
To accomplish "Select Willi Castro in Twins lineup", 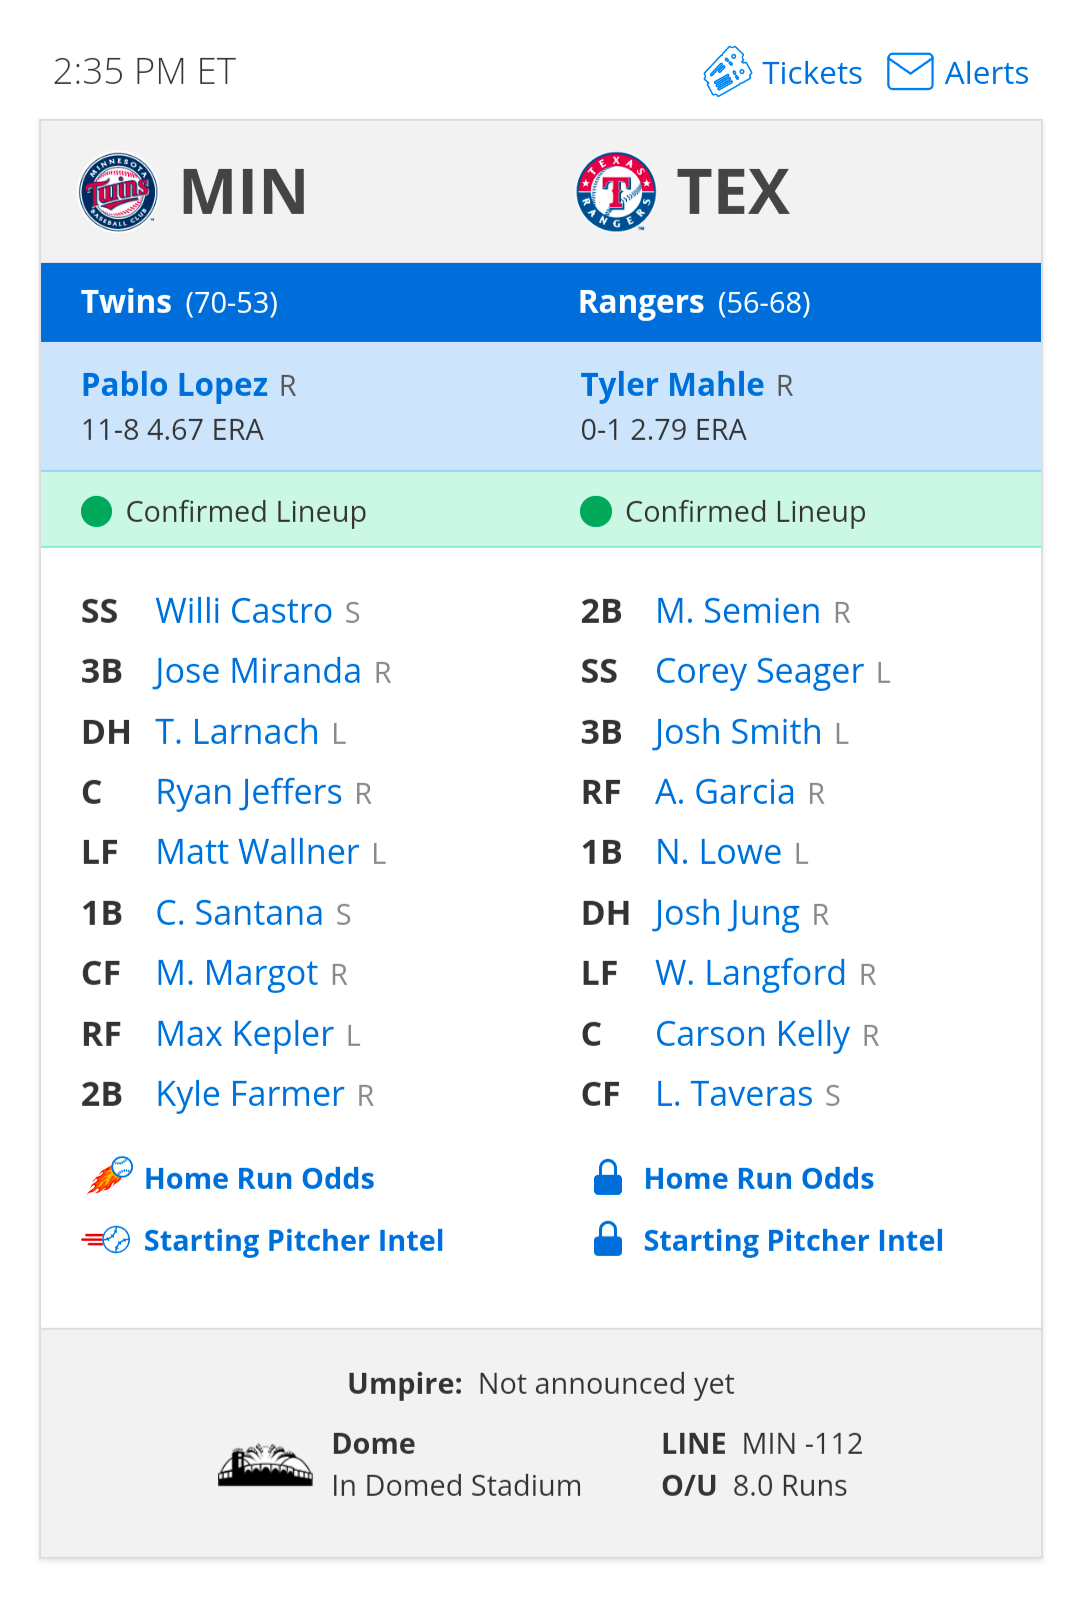I will [x=244, y=611].
